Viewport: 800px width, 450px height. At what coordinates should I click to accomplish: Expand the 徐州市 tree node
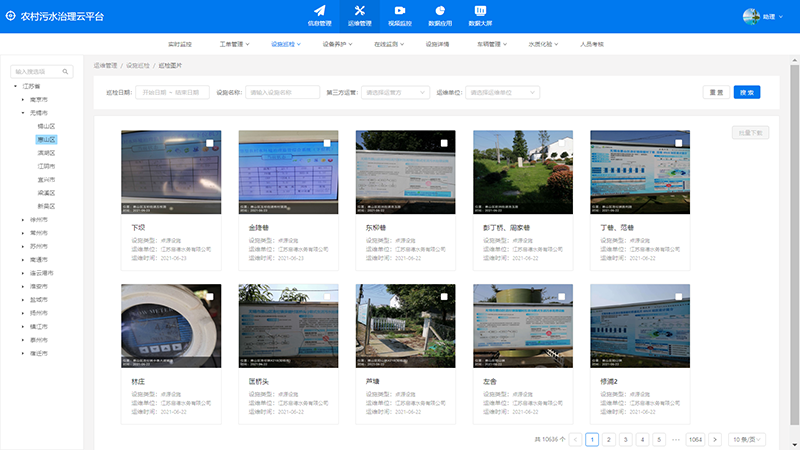coord(24,219)
